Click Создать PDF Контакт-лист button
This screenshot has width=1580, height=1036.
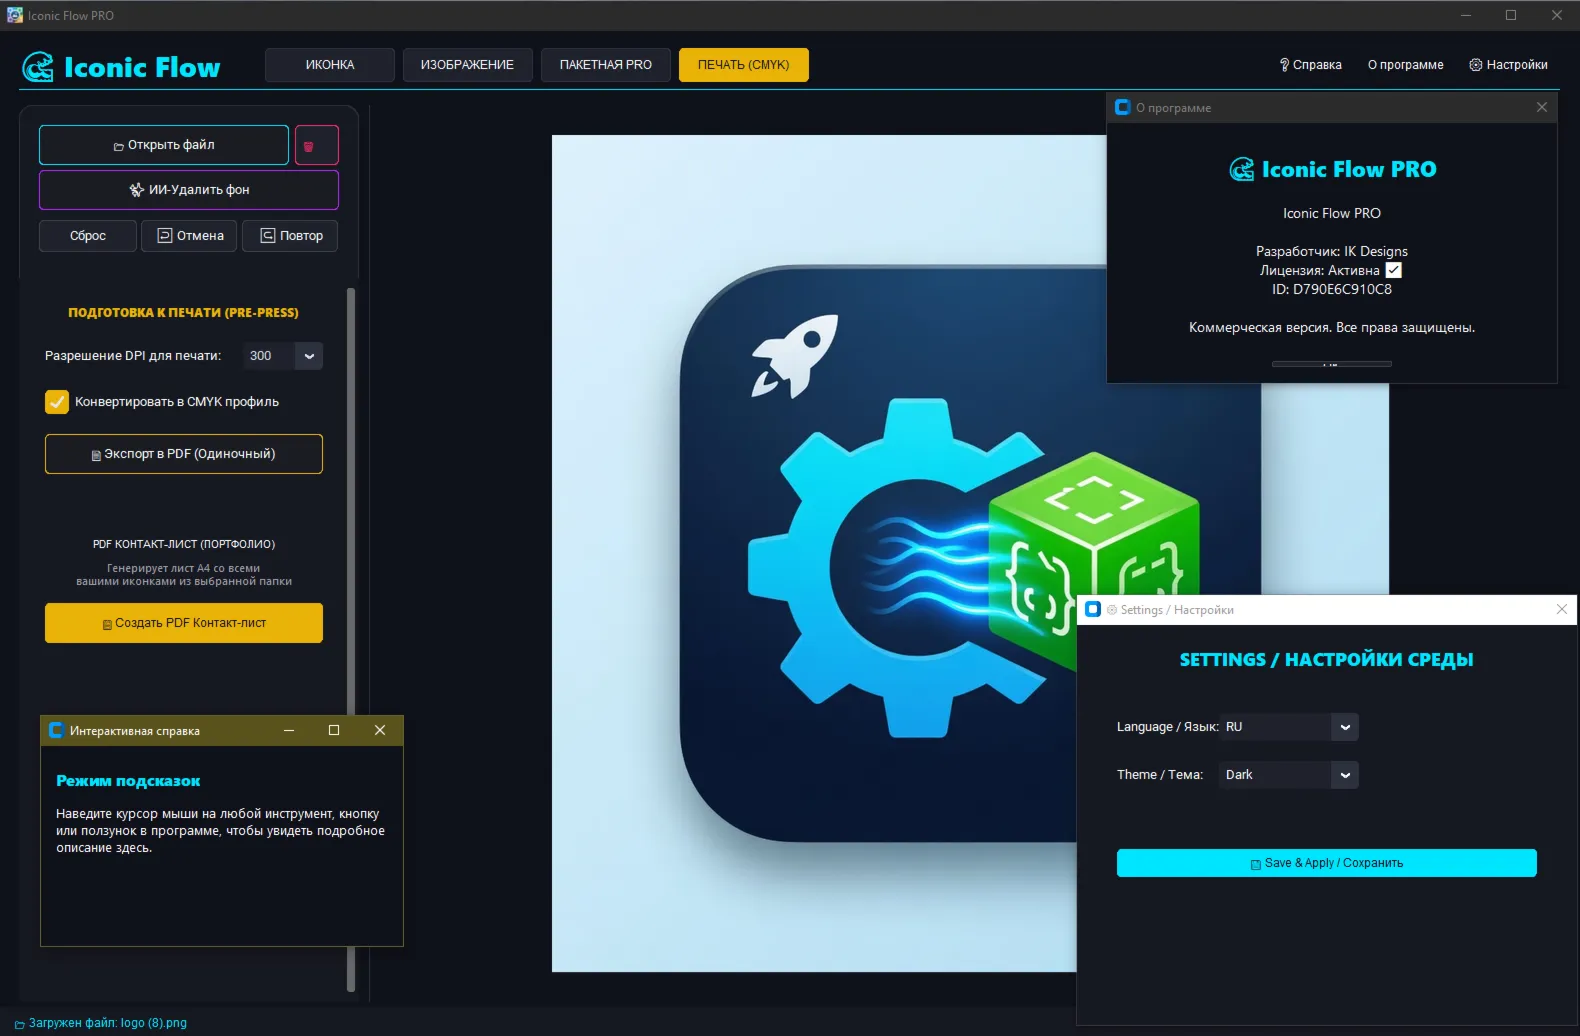tap(184, 623)
